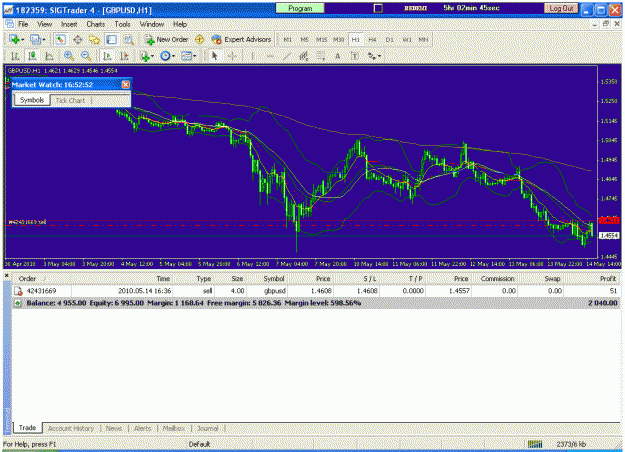Open the Tools menu
This screenshot has height=452, width=625.
tap(122, 24)
